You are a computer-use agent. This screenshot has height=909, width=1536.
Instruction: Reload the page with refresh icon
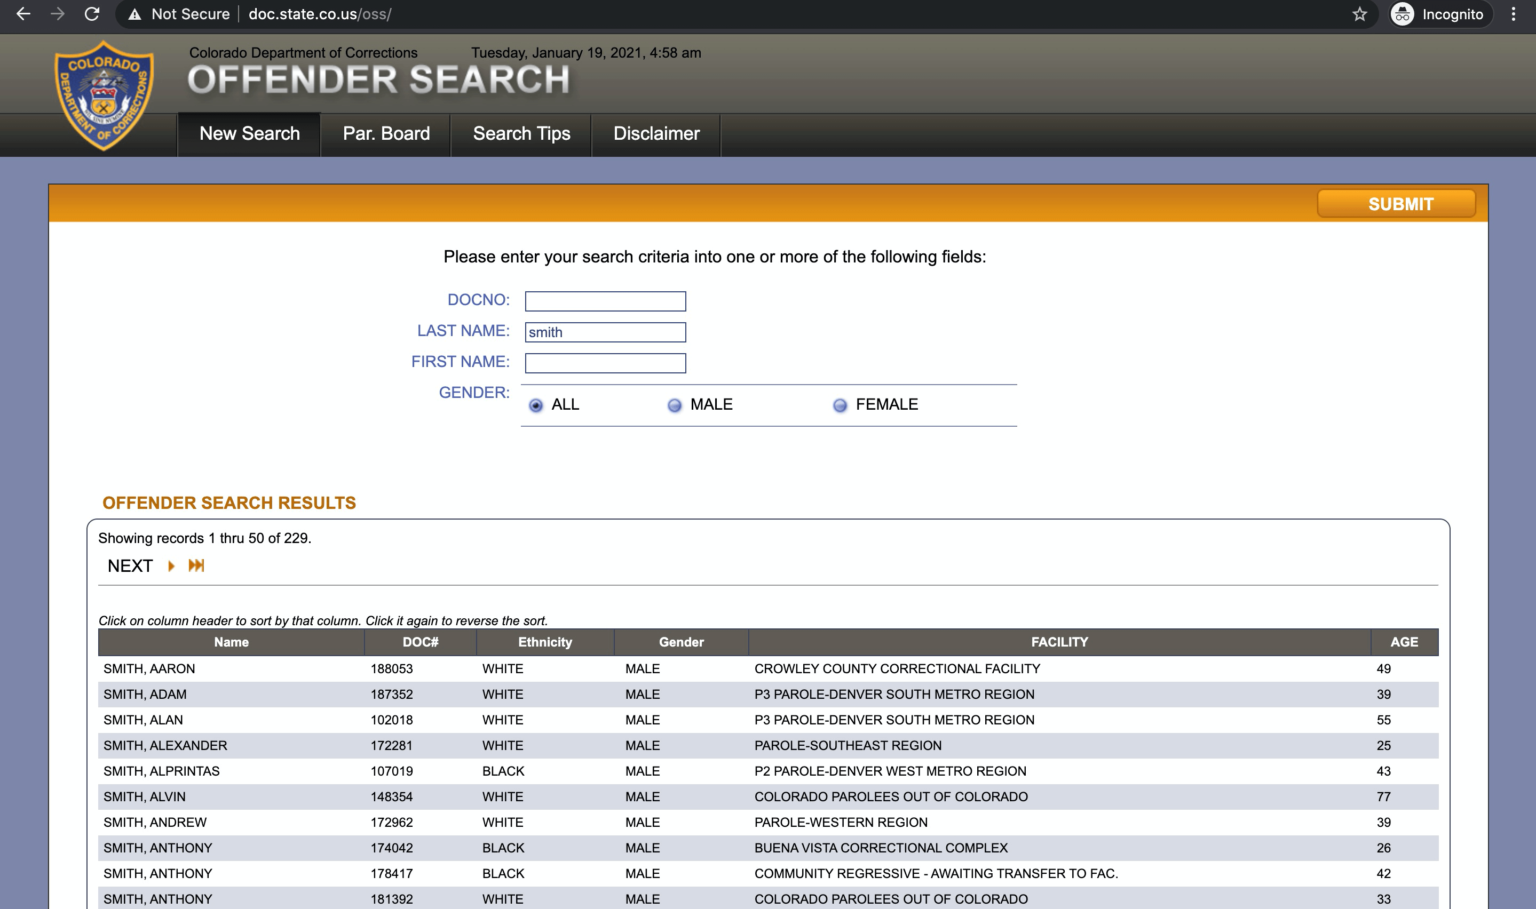point(92,14)
